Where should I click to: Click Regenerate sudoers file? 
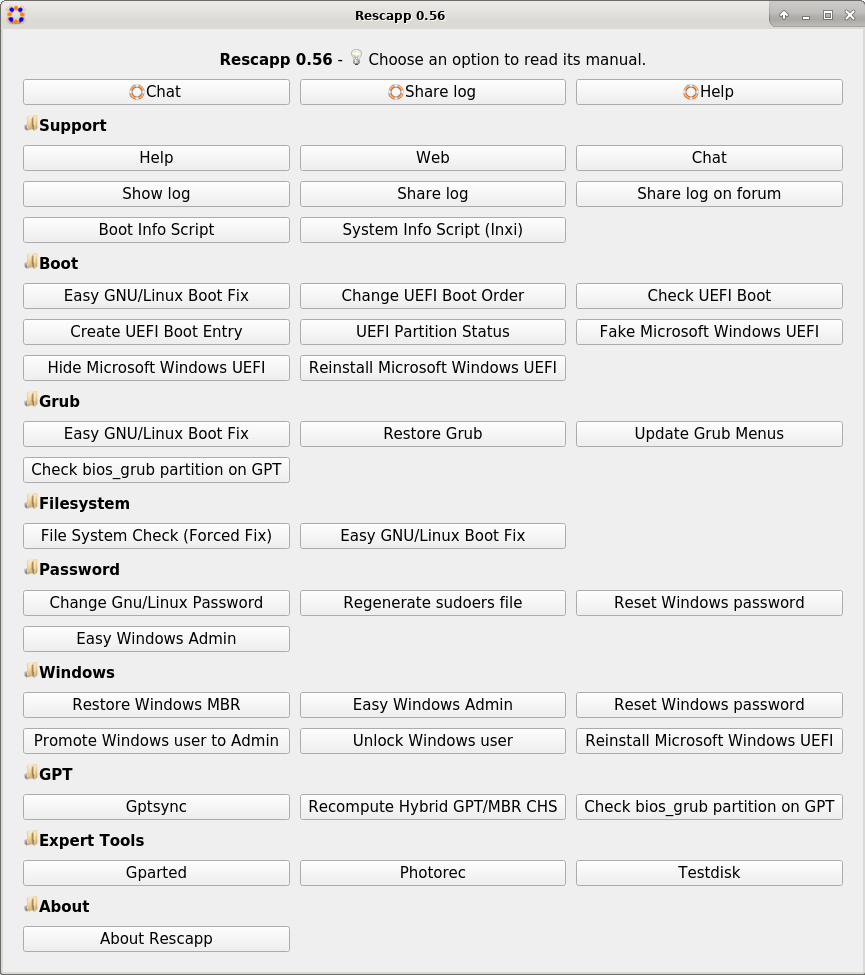pos(433,603)
